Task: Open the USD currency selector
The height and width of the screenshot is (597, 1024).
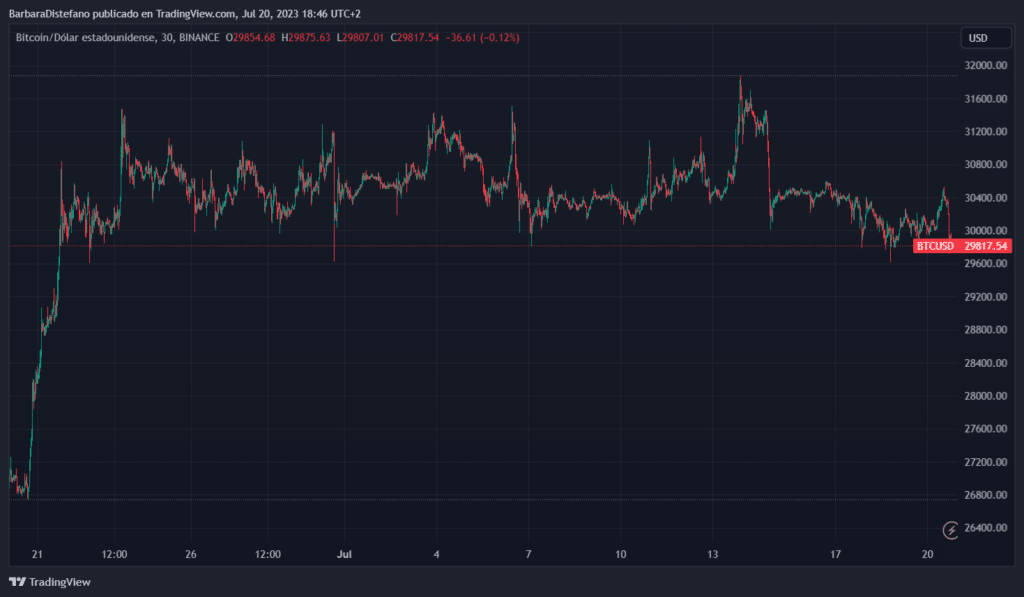Action: (x=977, y=38)
